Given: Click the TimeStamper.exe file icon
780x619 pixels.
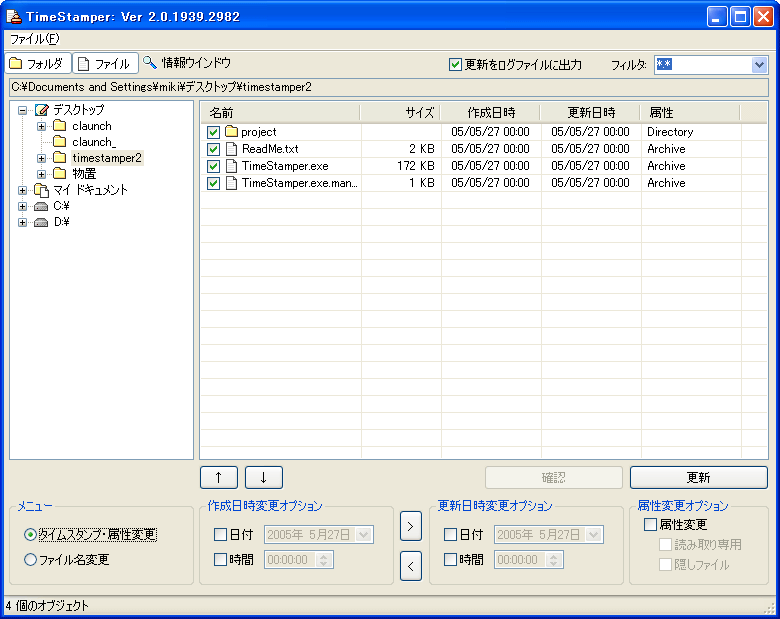Looking at the screenshot, I should [231, 166].
